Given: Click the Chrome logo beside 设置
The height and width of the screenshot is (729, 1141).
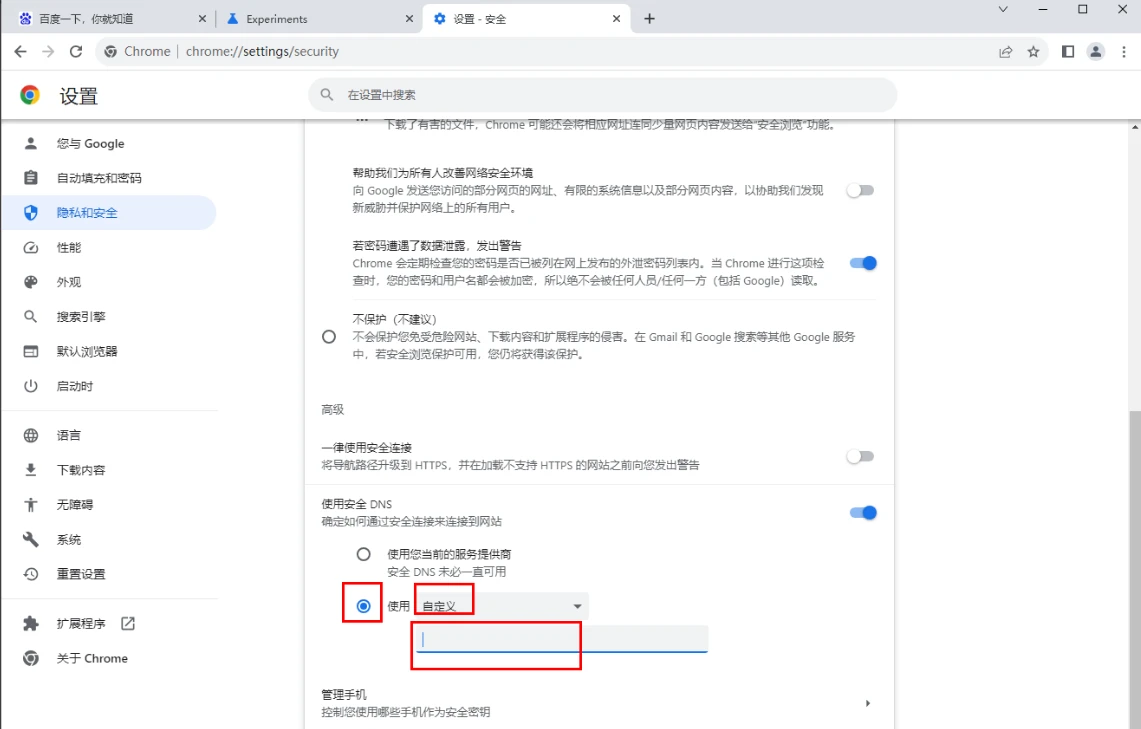Looking at the screenshot, I should tap(30, 95).
